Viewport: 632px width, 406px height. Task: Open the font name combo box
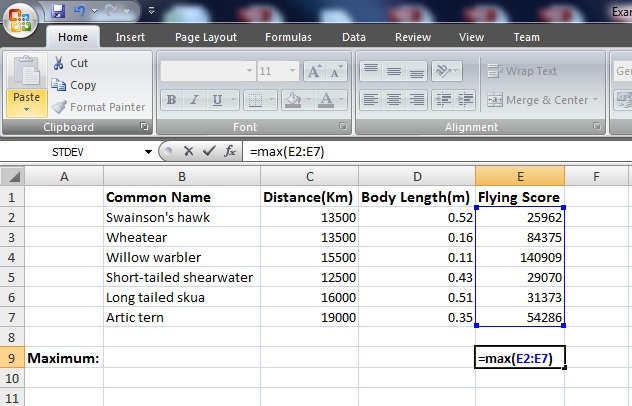[208, 71]
